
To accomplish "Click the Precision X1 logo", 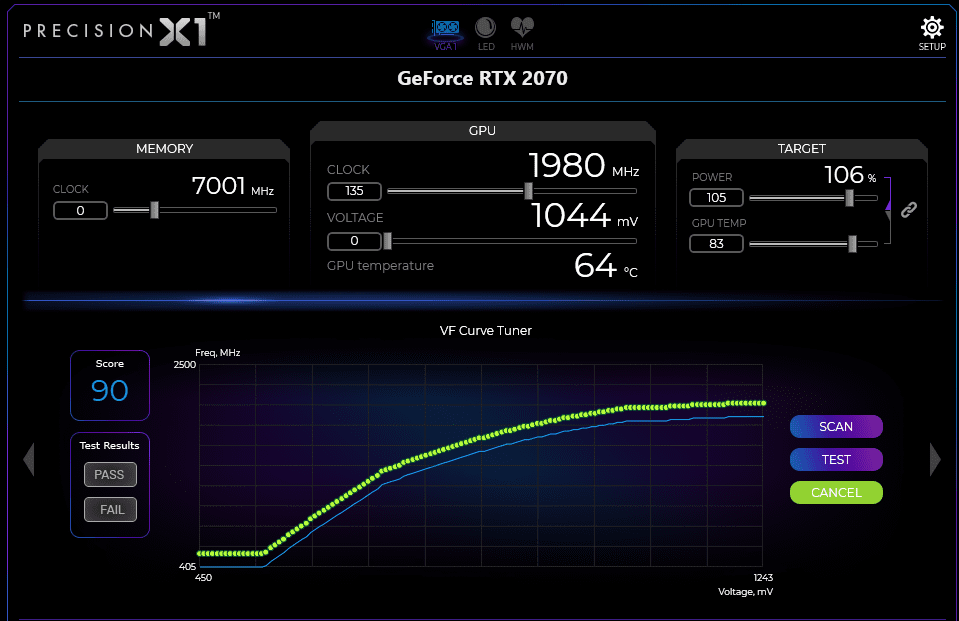I will pos(122,29).
